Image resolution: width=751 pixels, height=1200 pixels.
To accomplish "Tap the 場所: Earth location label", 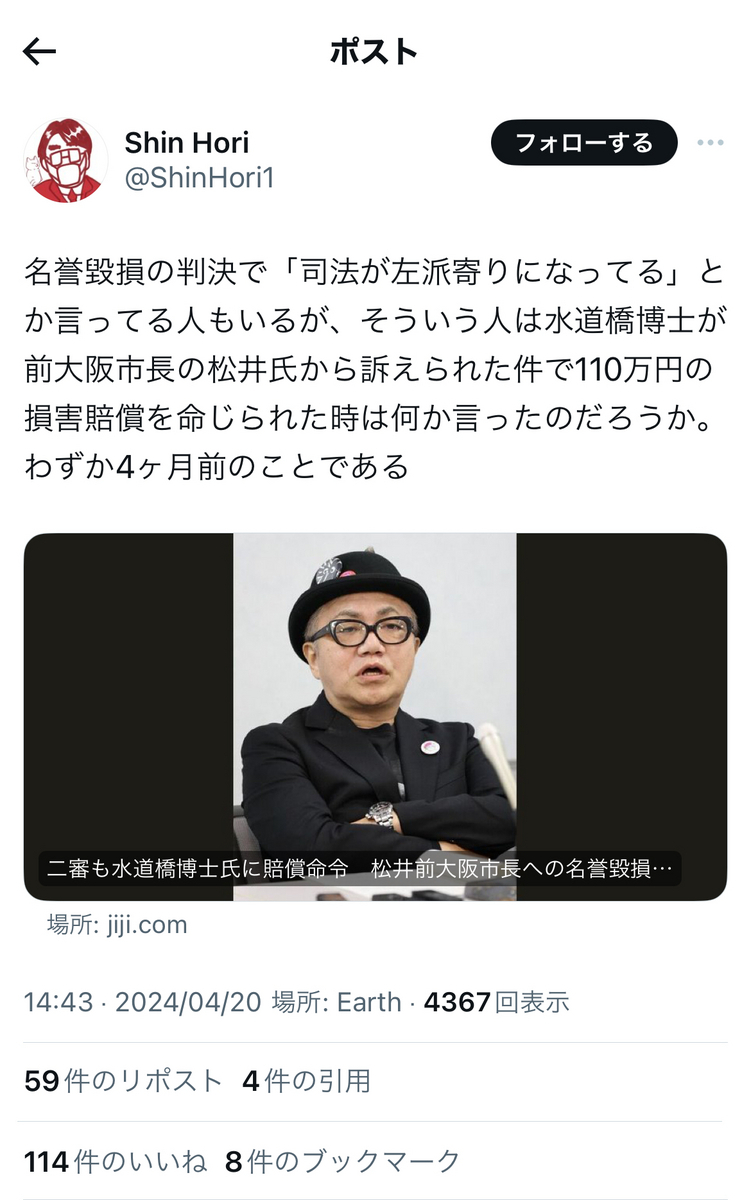I will tap(337, 1002).
